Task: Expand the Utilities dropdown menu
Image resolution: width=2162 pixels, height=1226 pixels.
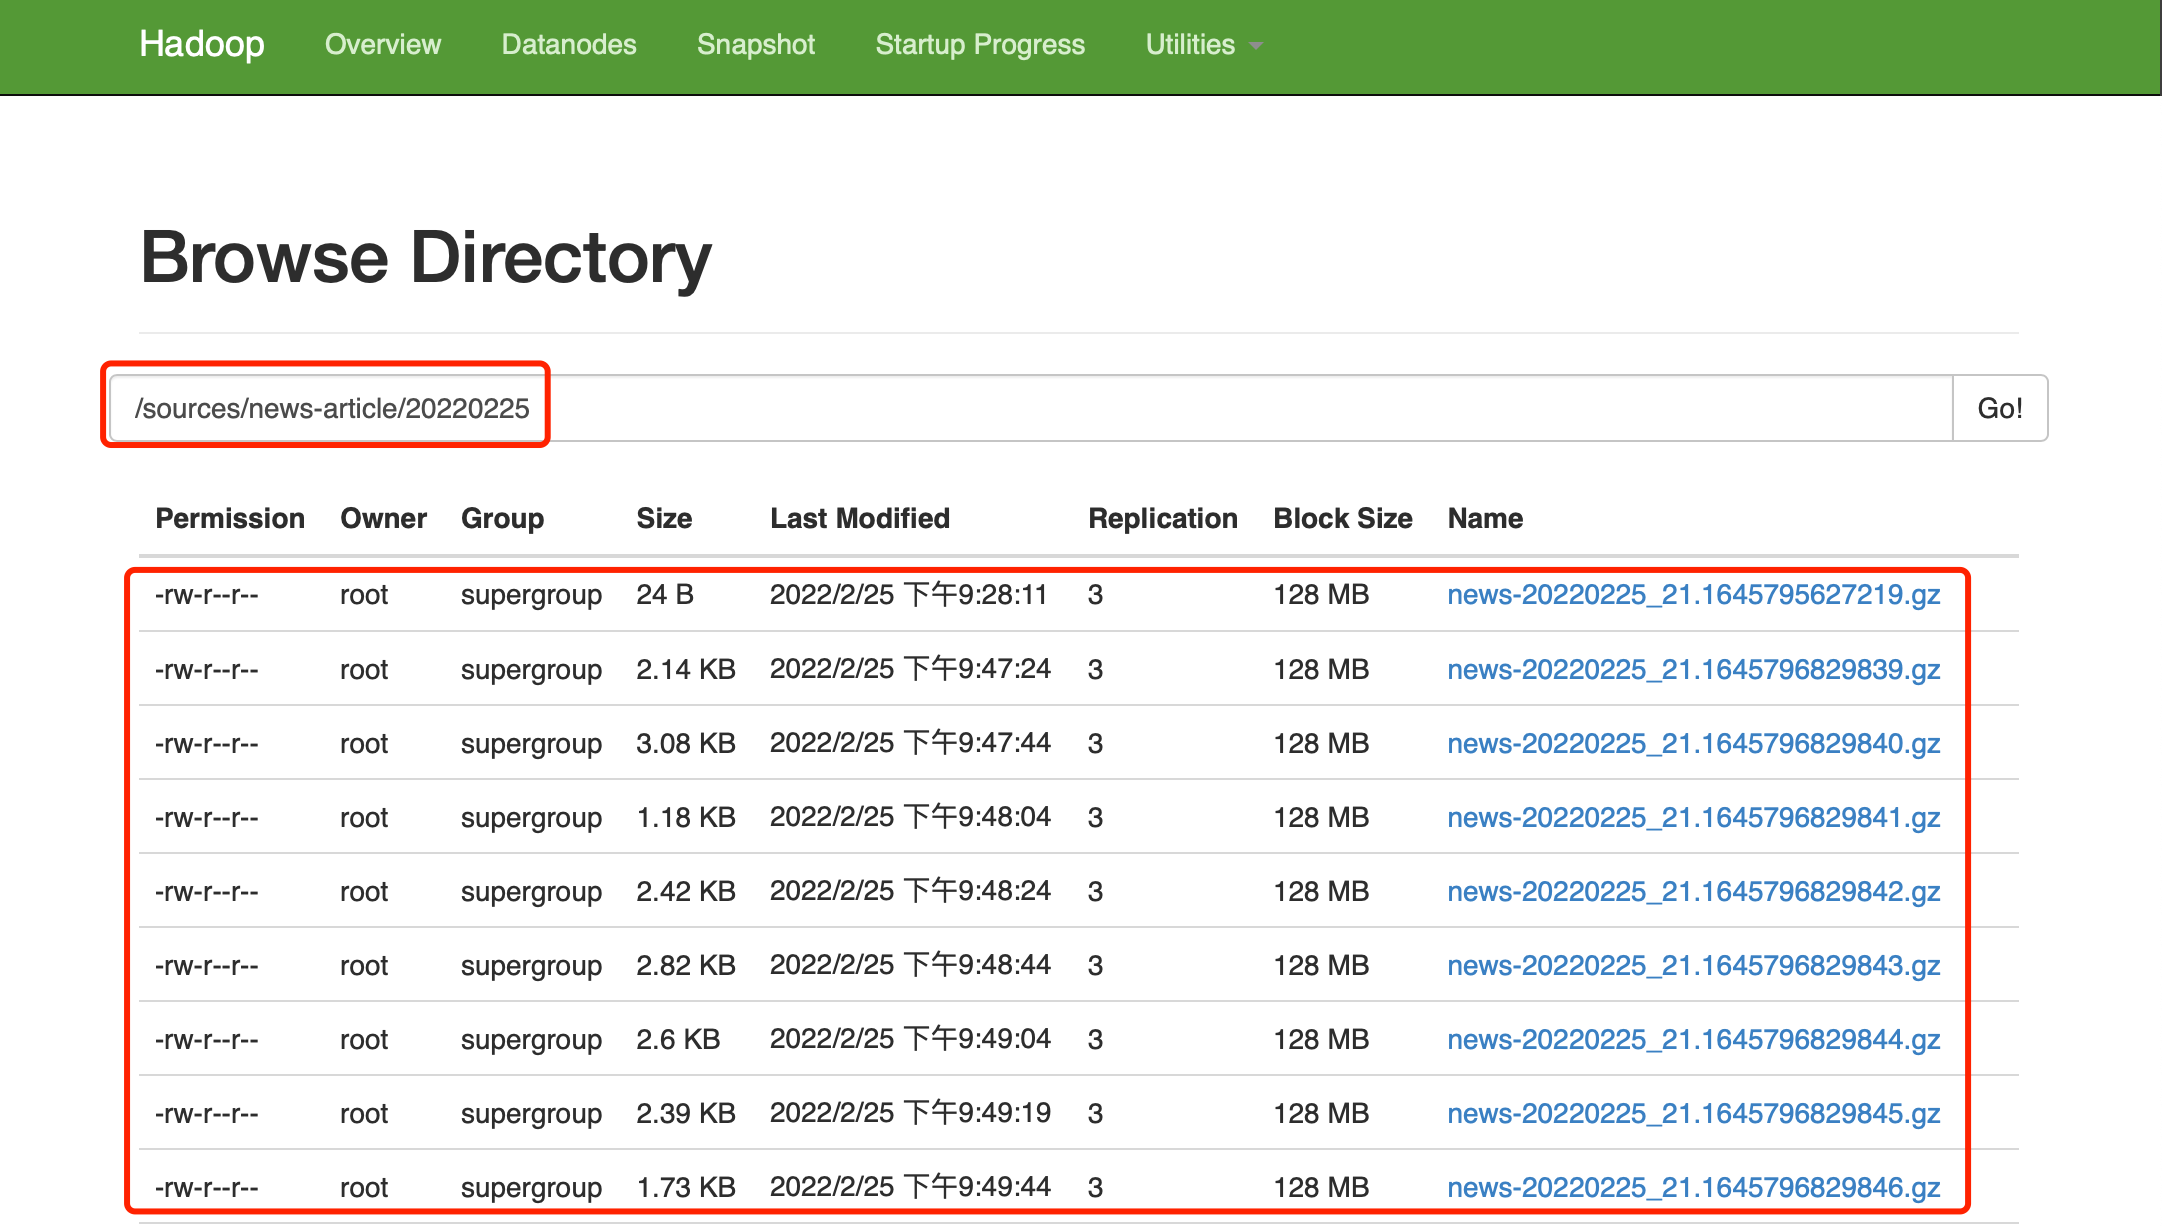Action: coord(1204,44)
